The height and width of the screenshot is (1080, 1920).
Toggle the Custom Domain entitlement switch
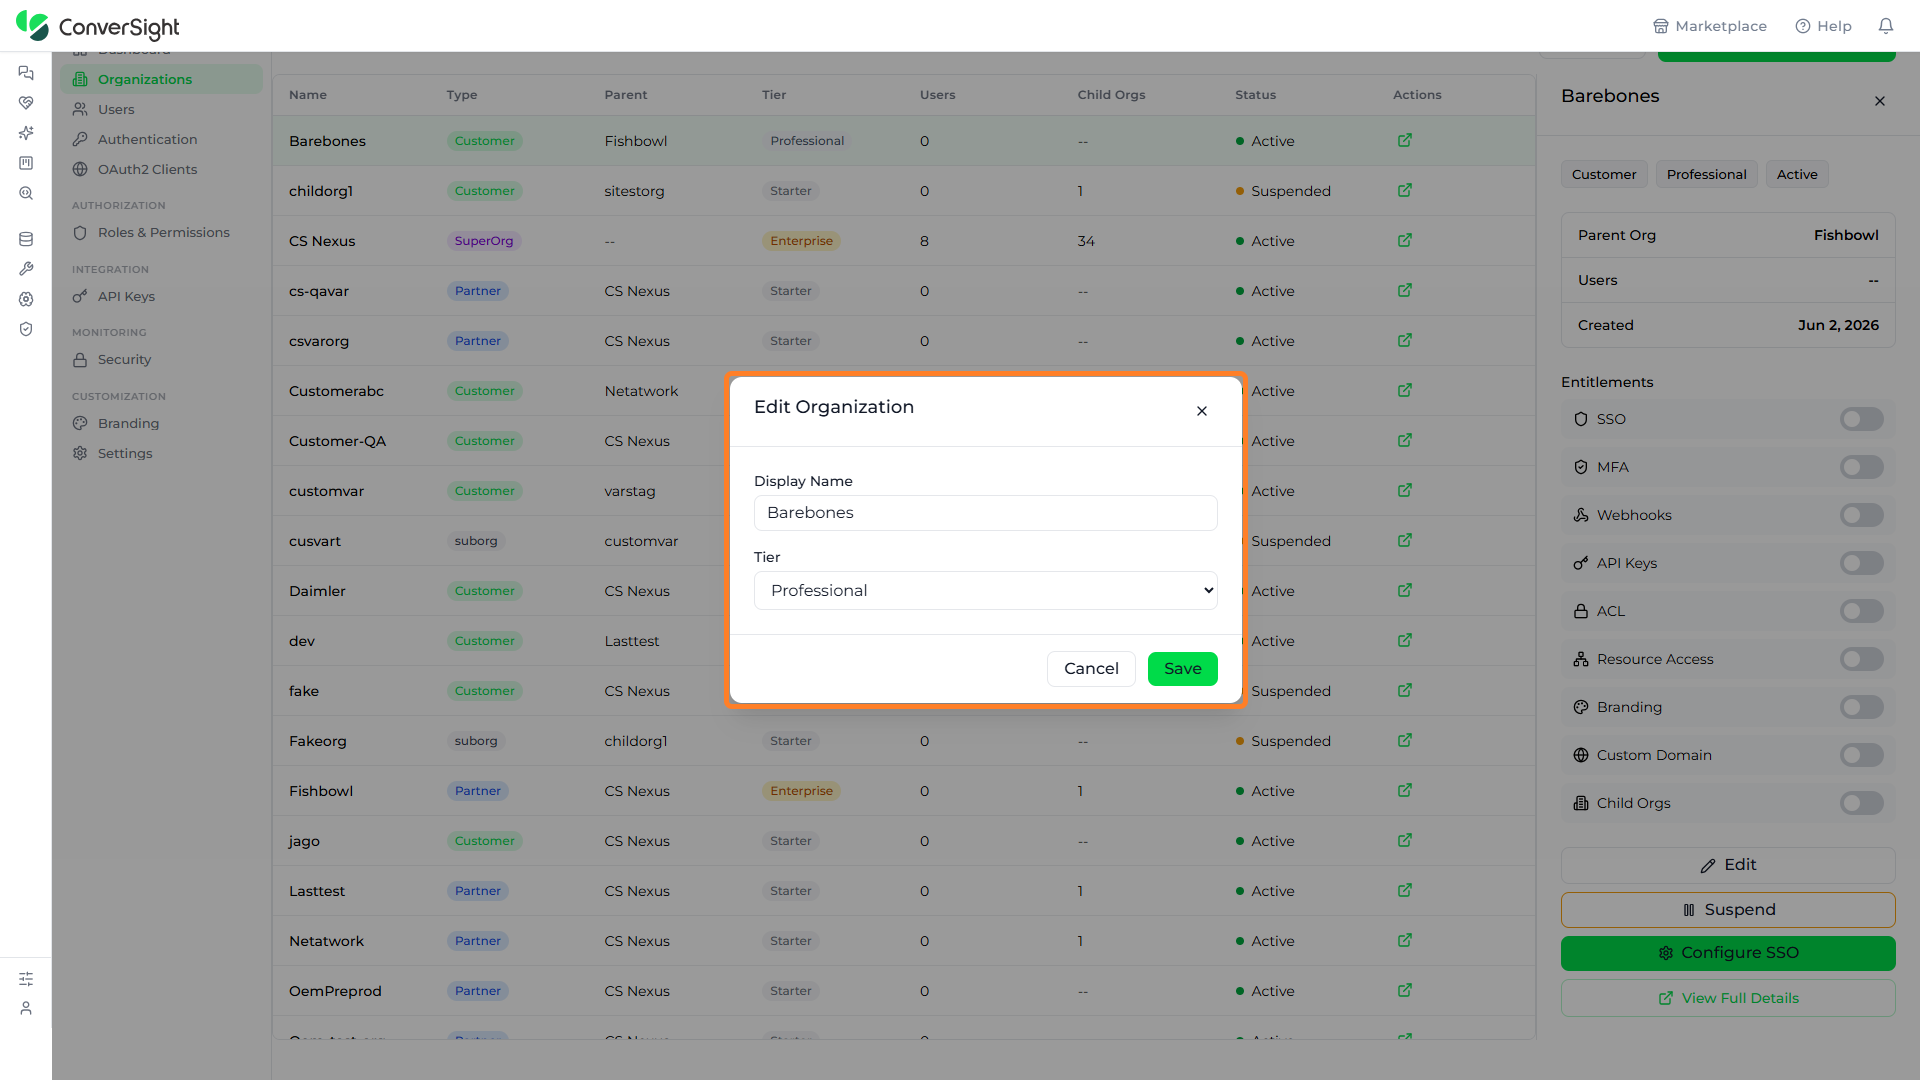click(1861, 755)
